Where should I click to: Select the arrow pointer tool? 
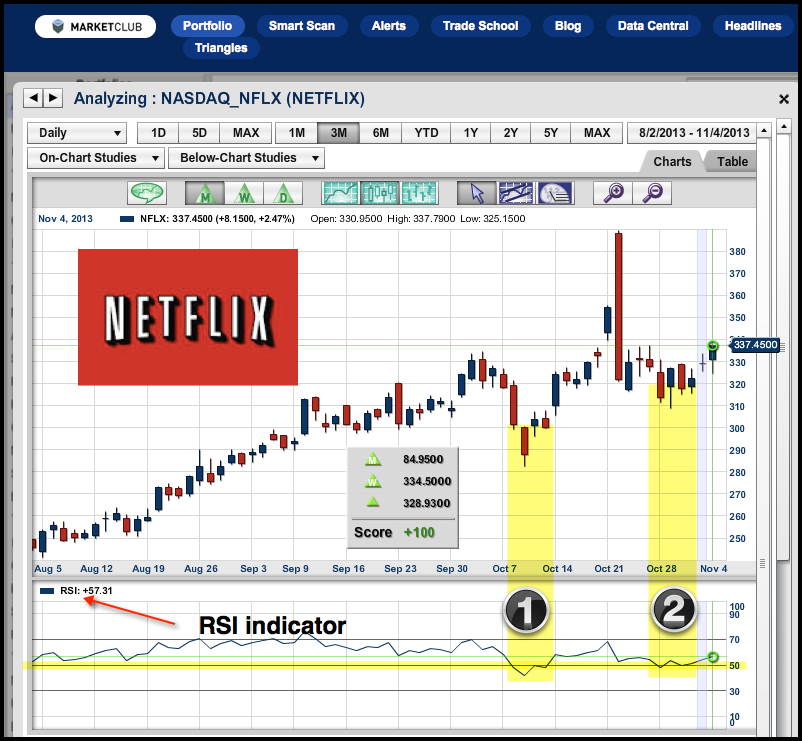pos(477,193)
